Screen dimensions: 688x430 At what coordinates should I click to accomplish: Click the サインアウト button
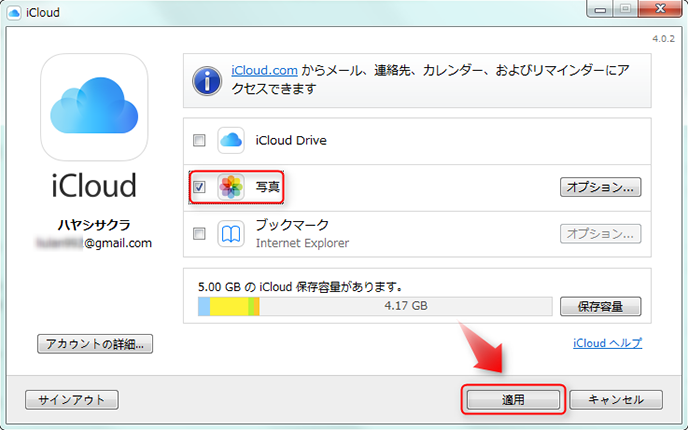click(x=72, y=400)
